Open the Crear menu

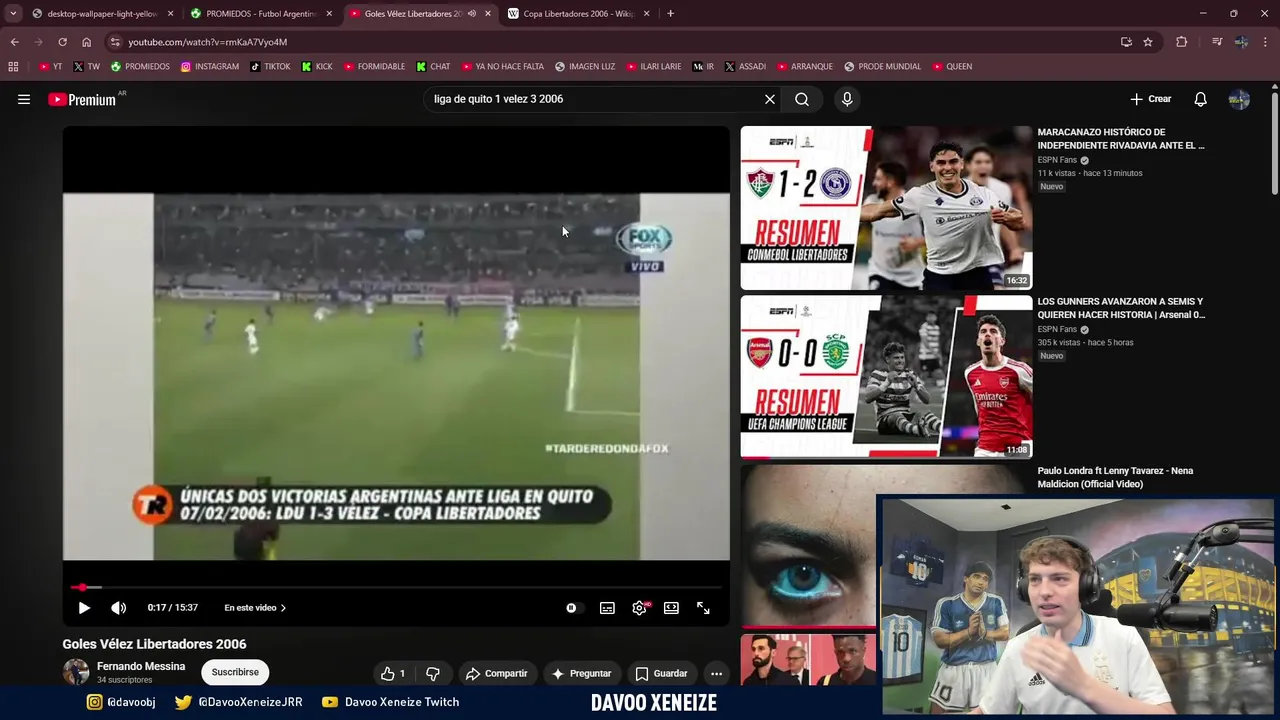1150,99
